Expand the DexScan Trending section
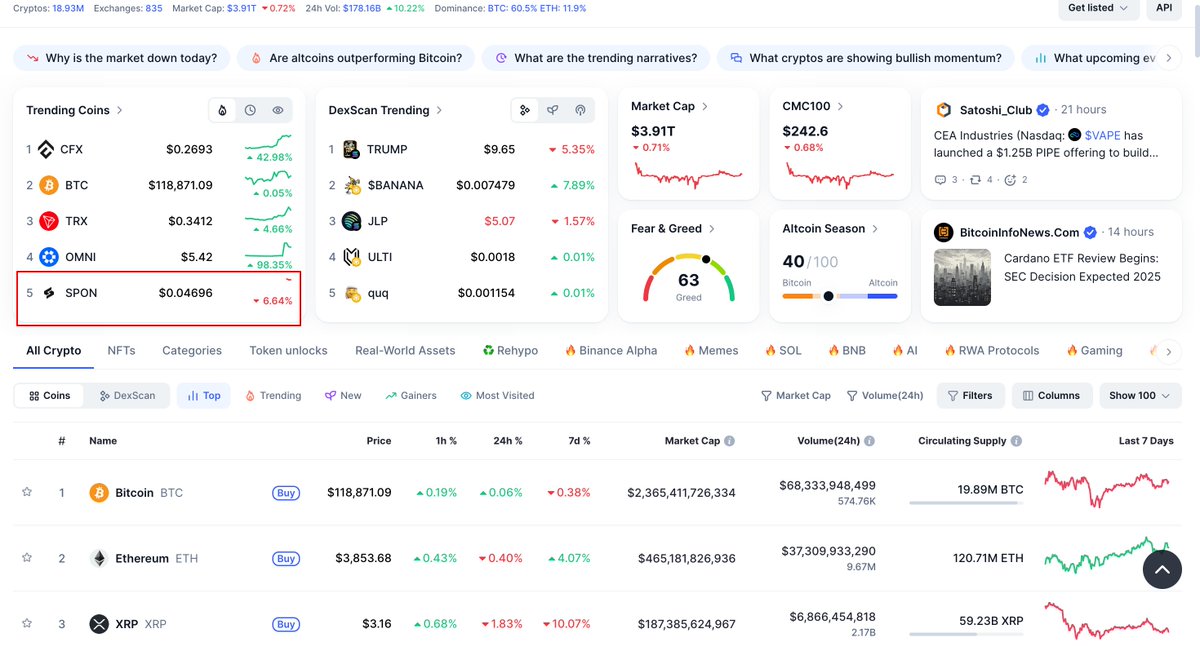The image size is (1200, 651). pyautogui.click(x=386, y=110)
